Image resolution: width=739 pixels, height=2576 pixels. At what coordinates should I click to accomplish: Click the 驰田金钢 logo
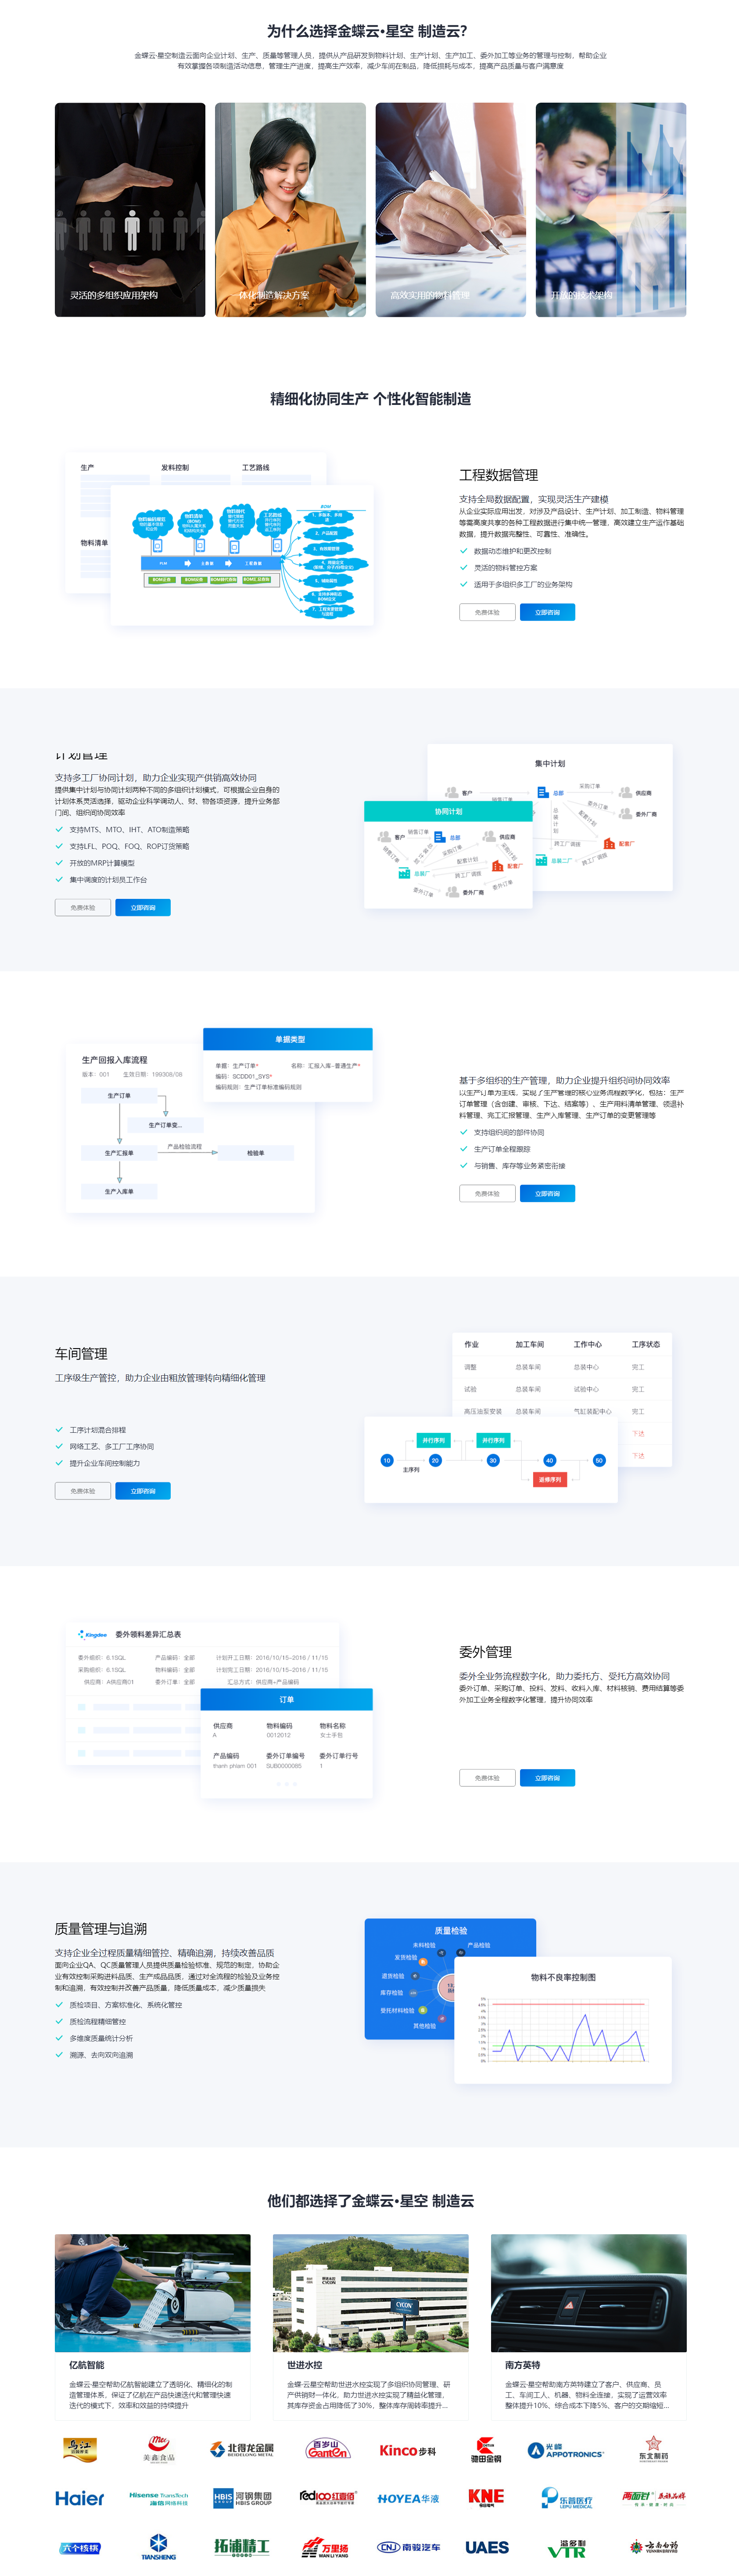point(486,2449)
